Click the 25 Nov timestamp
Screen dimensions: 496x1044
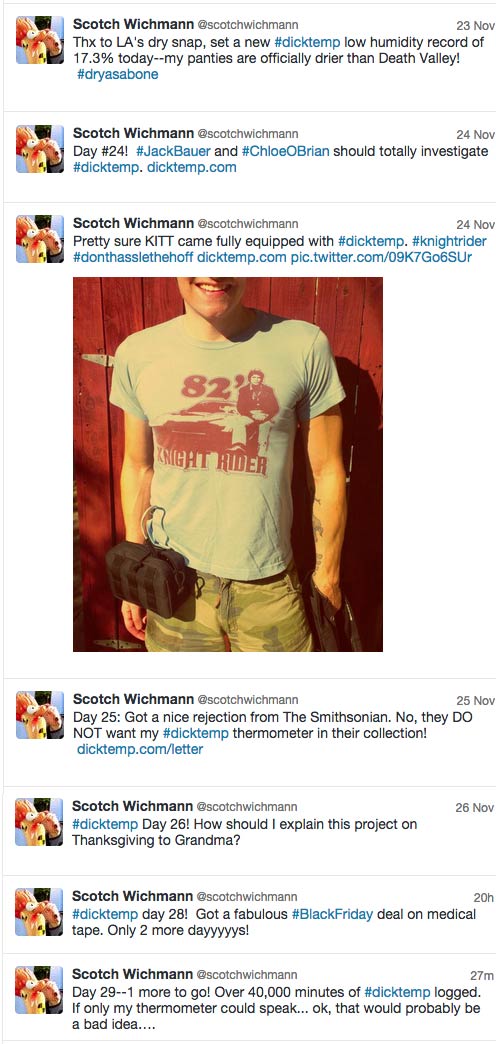(475, 700)
